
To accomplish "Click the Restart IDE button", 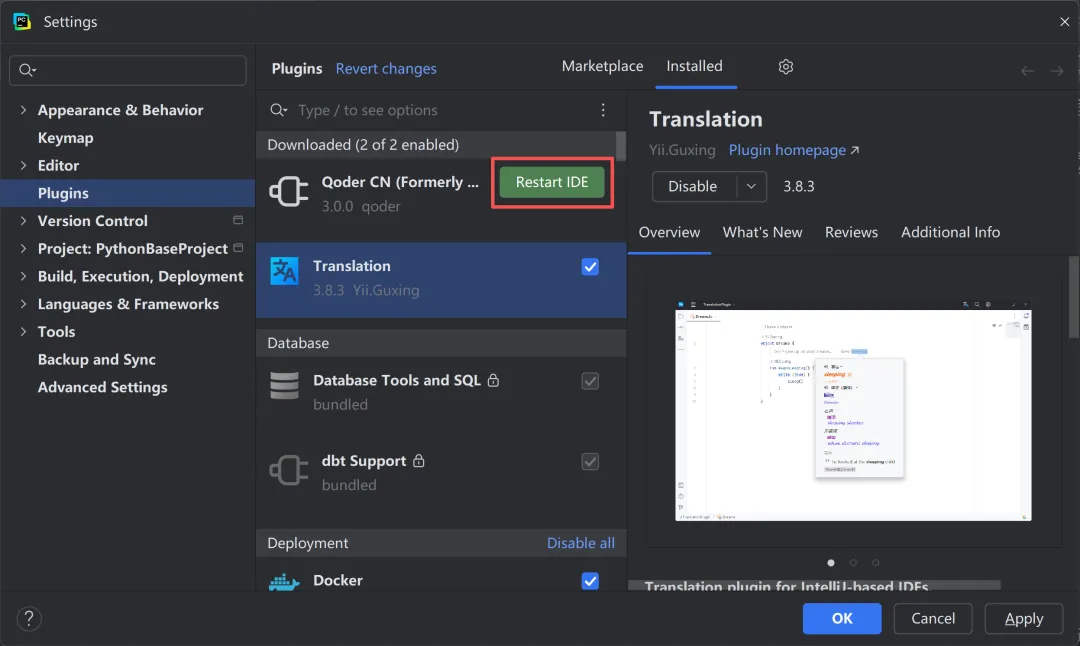I will (x=552, y=182).
